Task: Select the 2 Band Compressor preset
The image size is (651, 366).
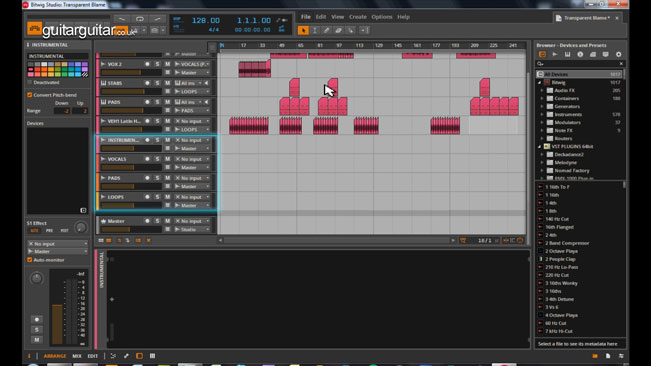Action: [x=567, y=243]
